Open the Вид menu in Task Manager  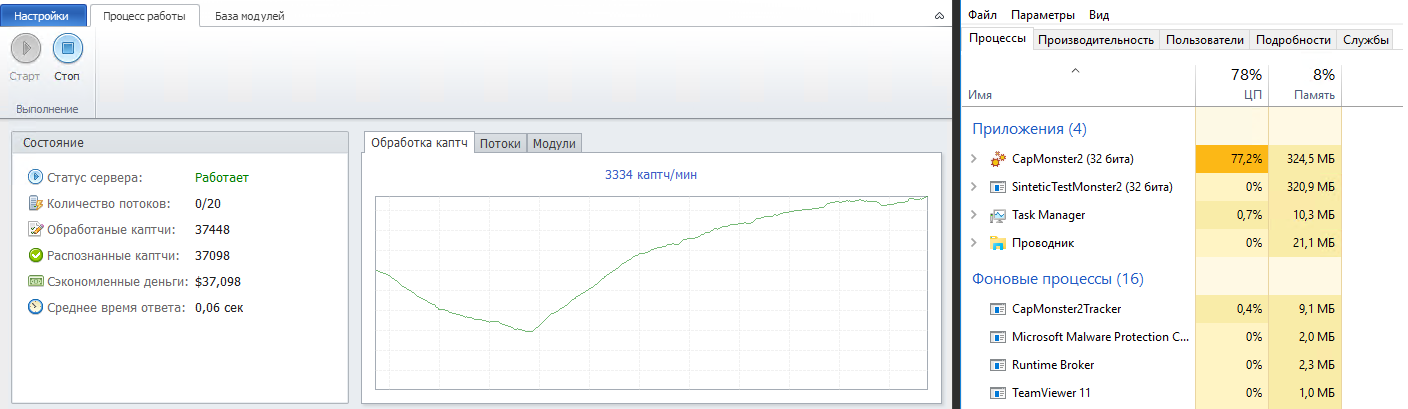coord(1099,15)
